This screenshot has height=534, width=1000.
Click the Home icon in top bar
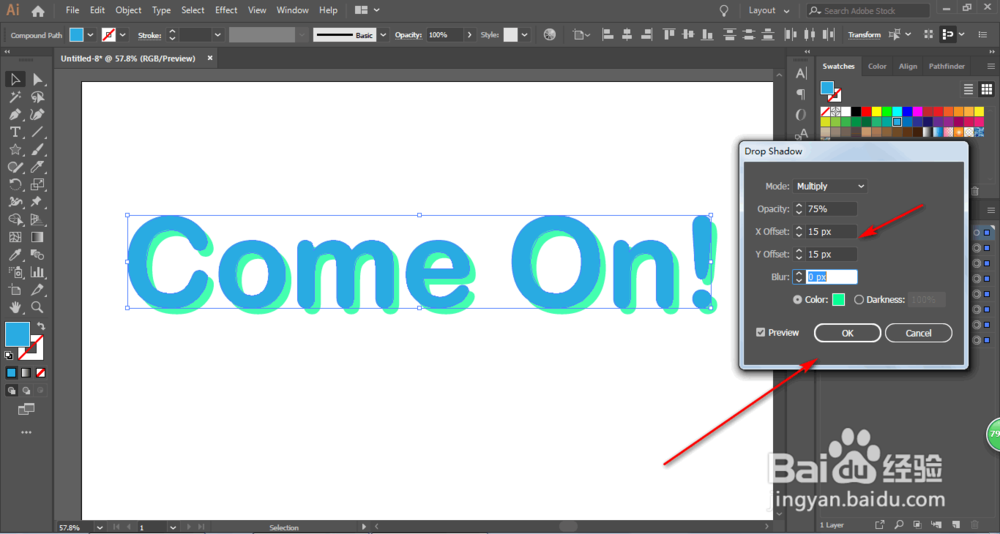click(38, 11)
